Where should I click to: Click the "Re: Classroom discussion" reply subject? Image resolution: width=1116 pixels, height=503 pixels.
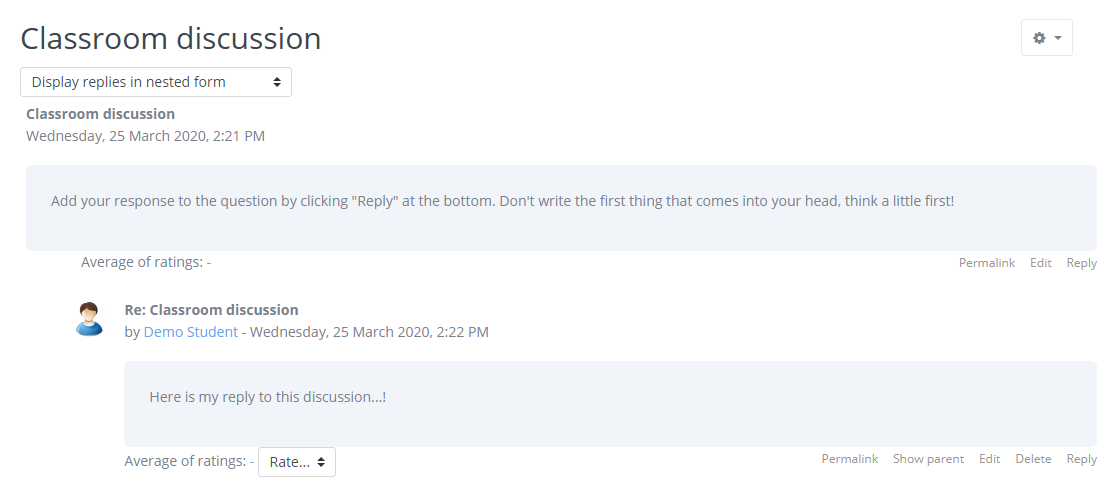tap(211, 310)
